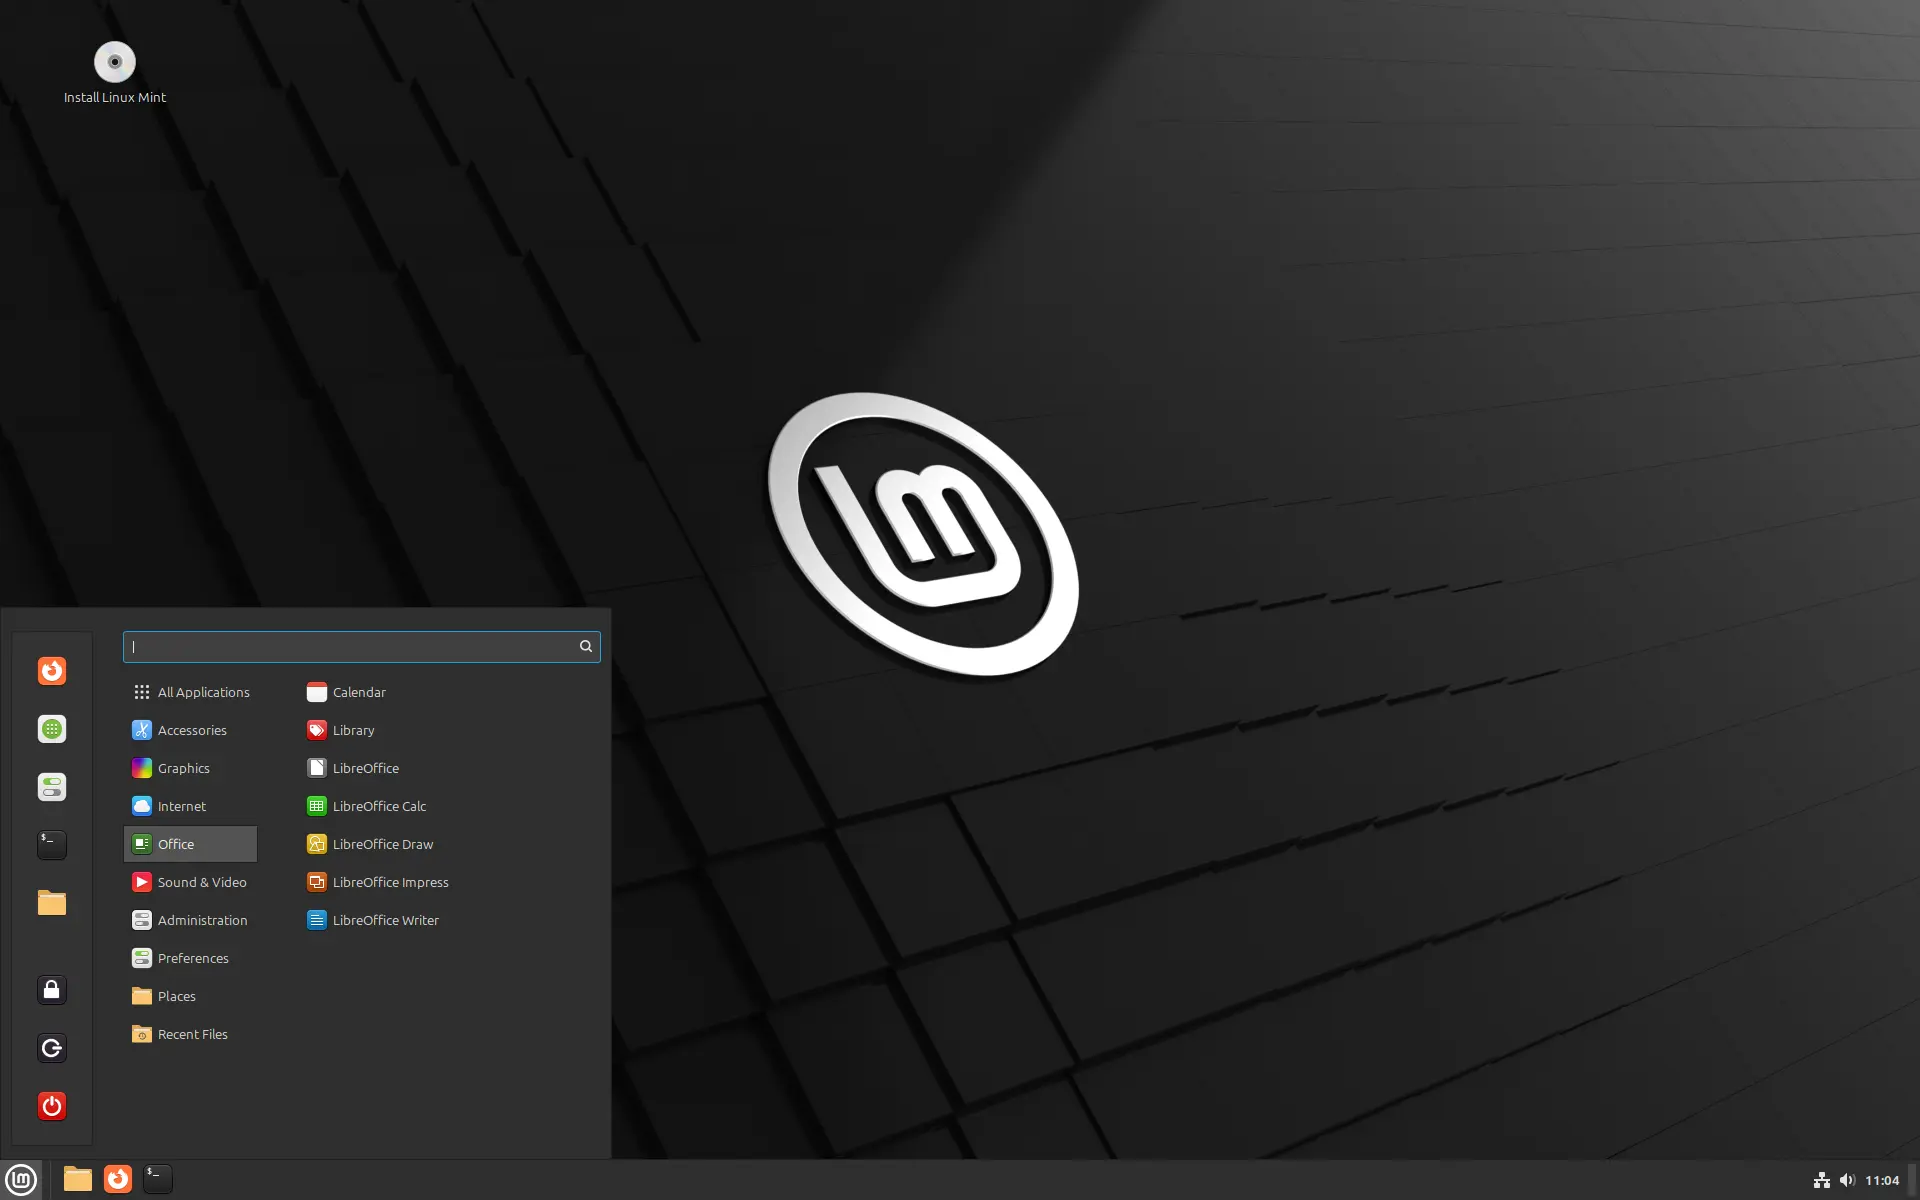Open Terminal from taskbar dock
1920x1200 pixels.
click(x=156, y=1178)
